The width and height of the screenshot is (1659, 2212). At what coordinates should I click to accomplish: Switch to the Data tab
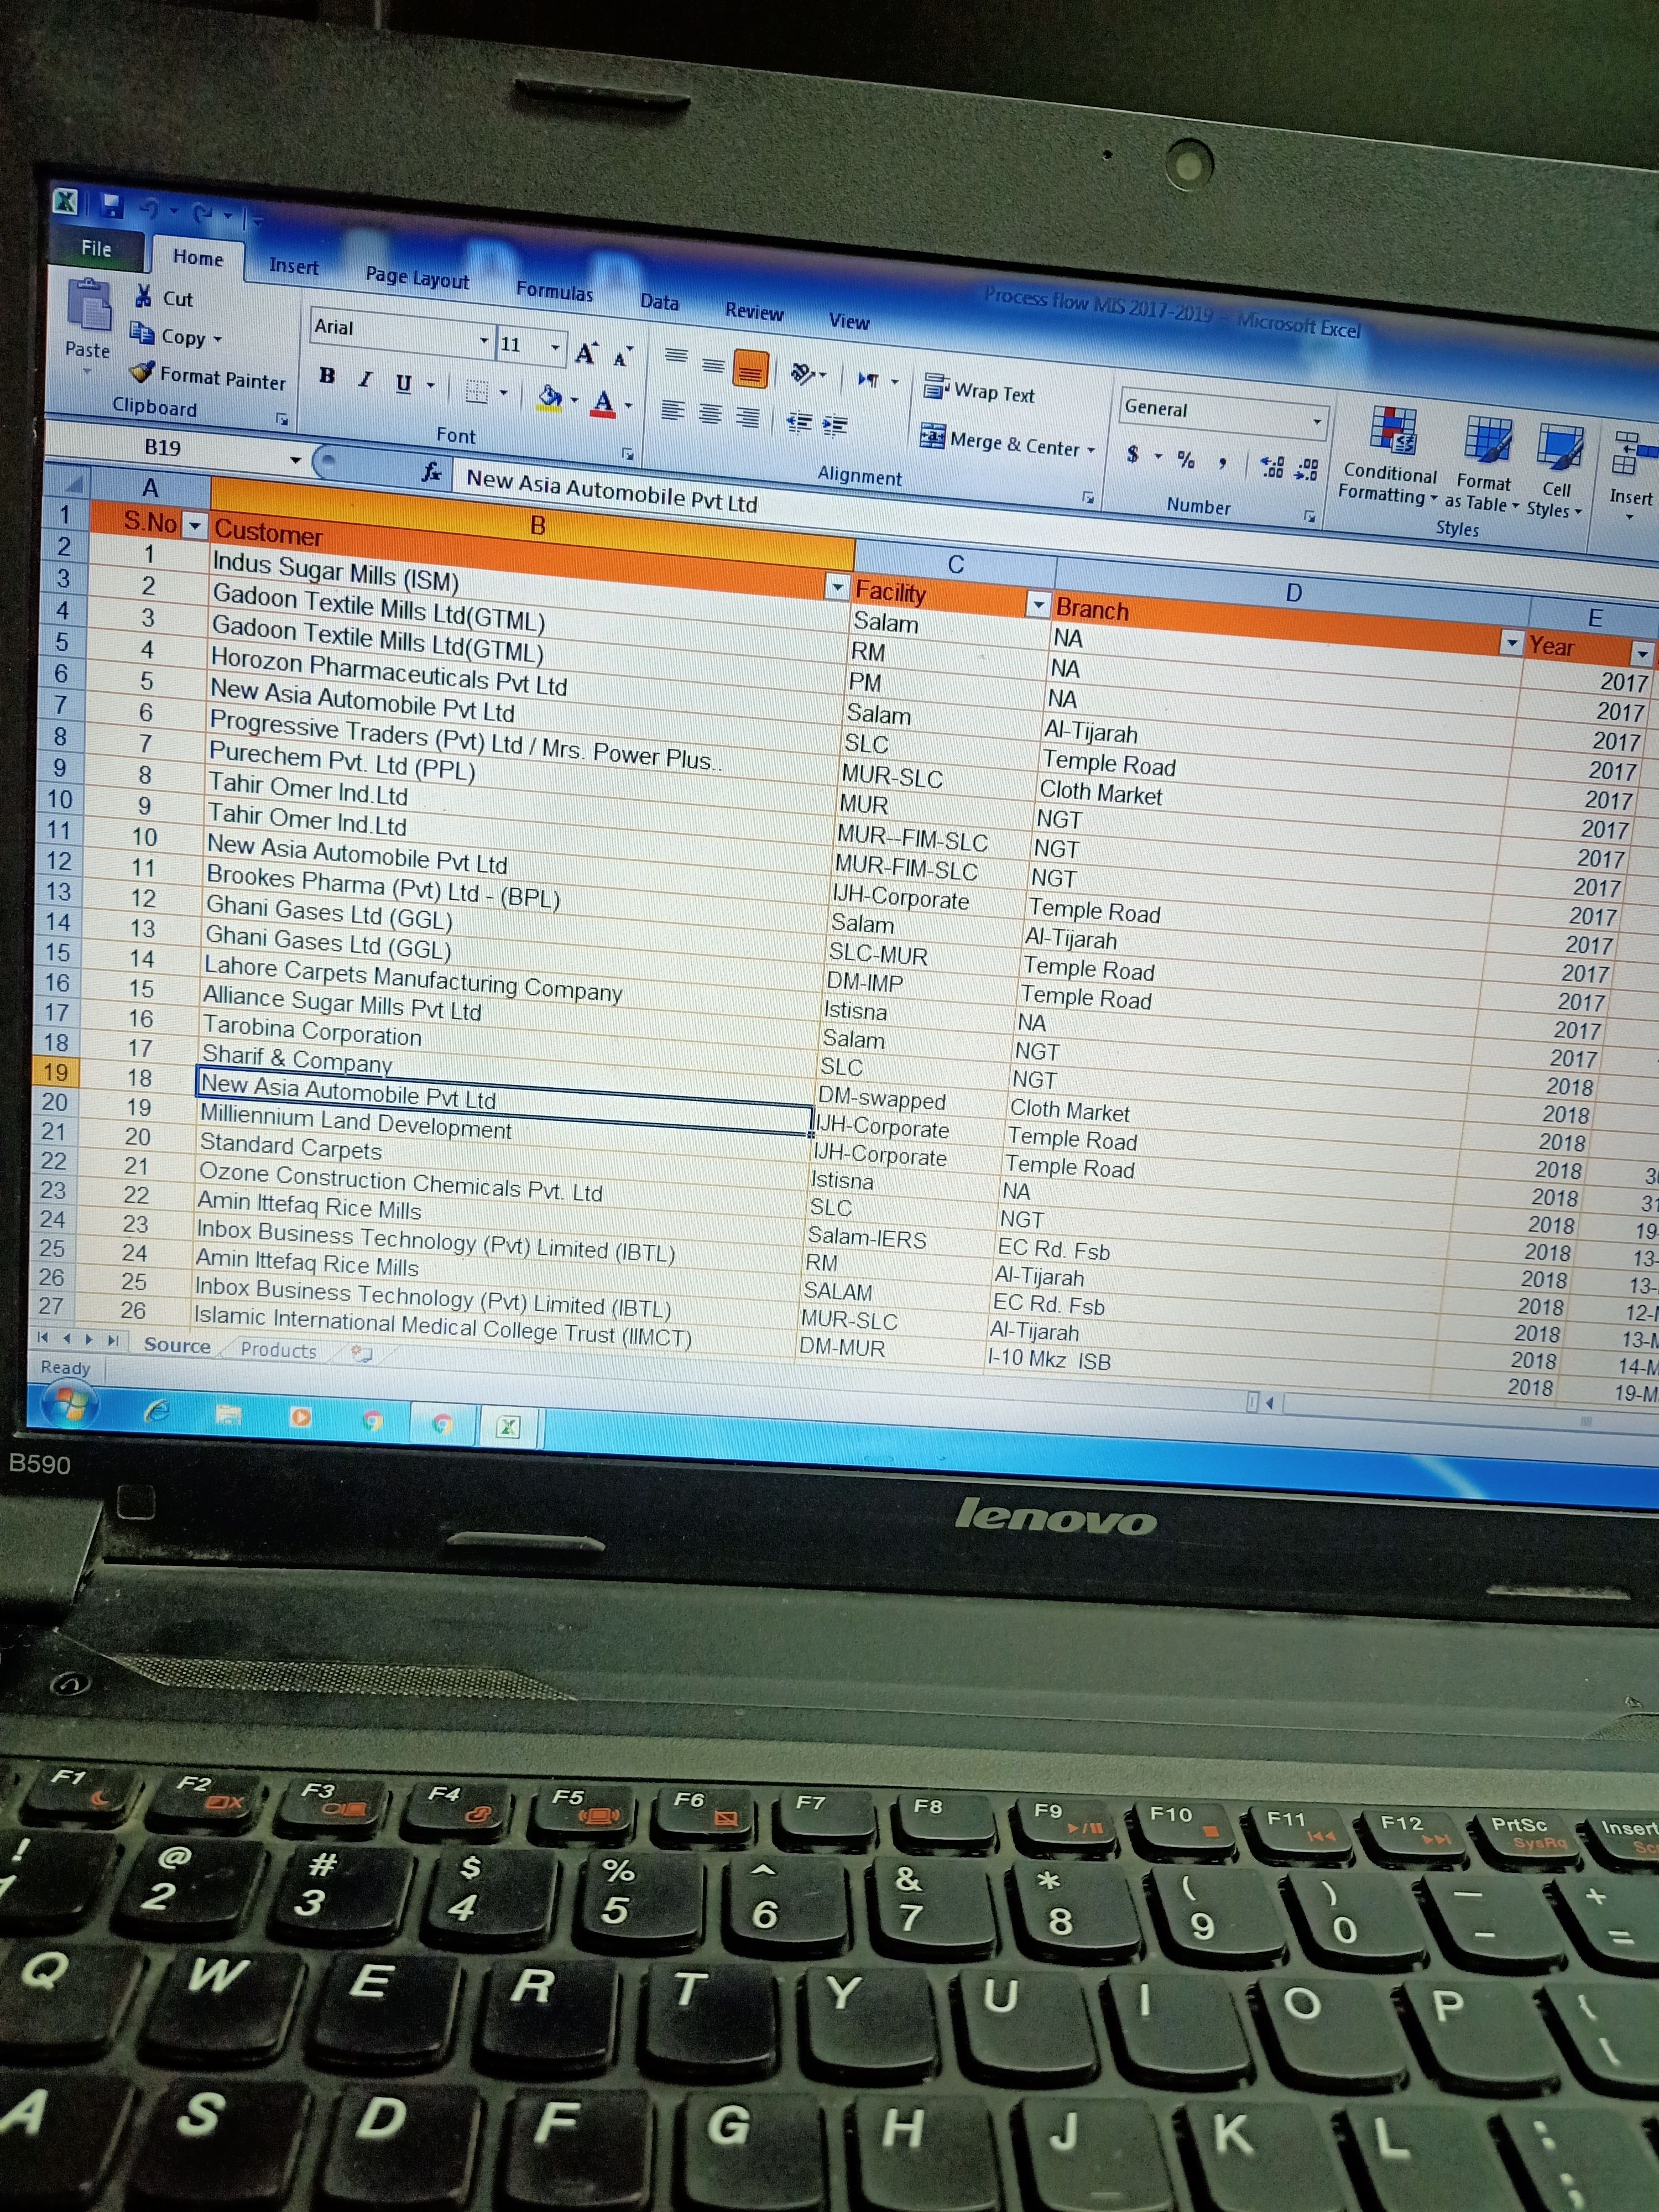(659, 302)
